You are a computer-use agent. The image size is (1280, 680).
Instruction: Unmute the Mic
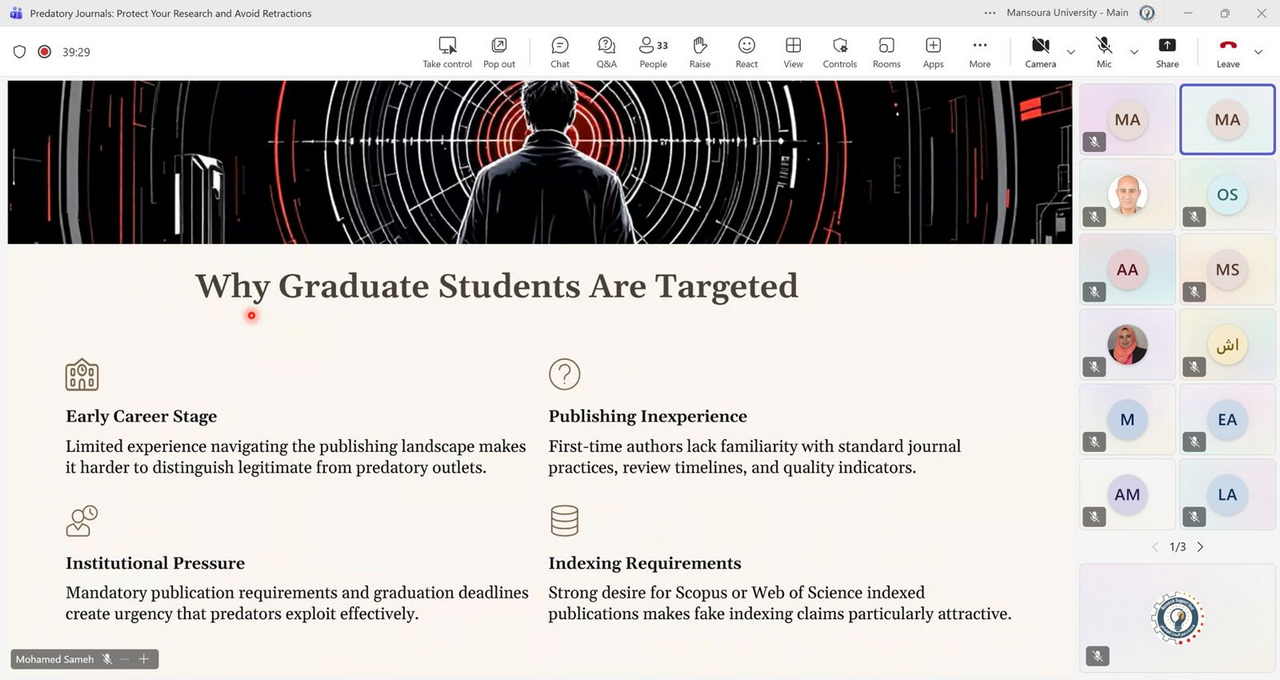[x=1104, y=51]
